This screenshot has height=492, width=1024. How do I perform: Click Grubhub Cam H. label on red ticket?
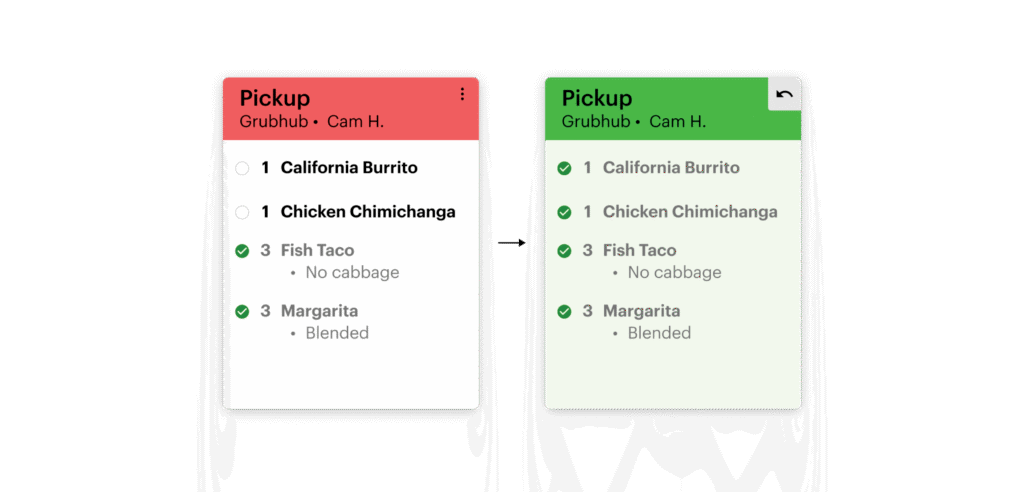[x=312, y=122]
